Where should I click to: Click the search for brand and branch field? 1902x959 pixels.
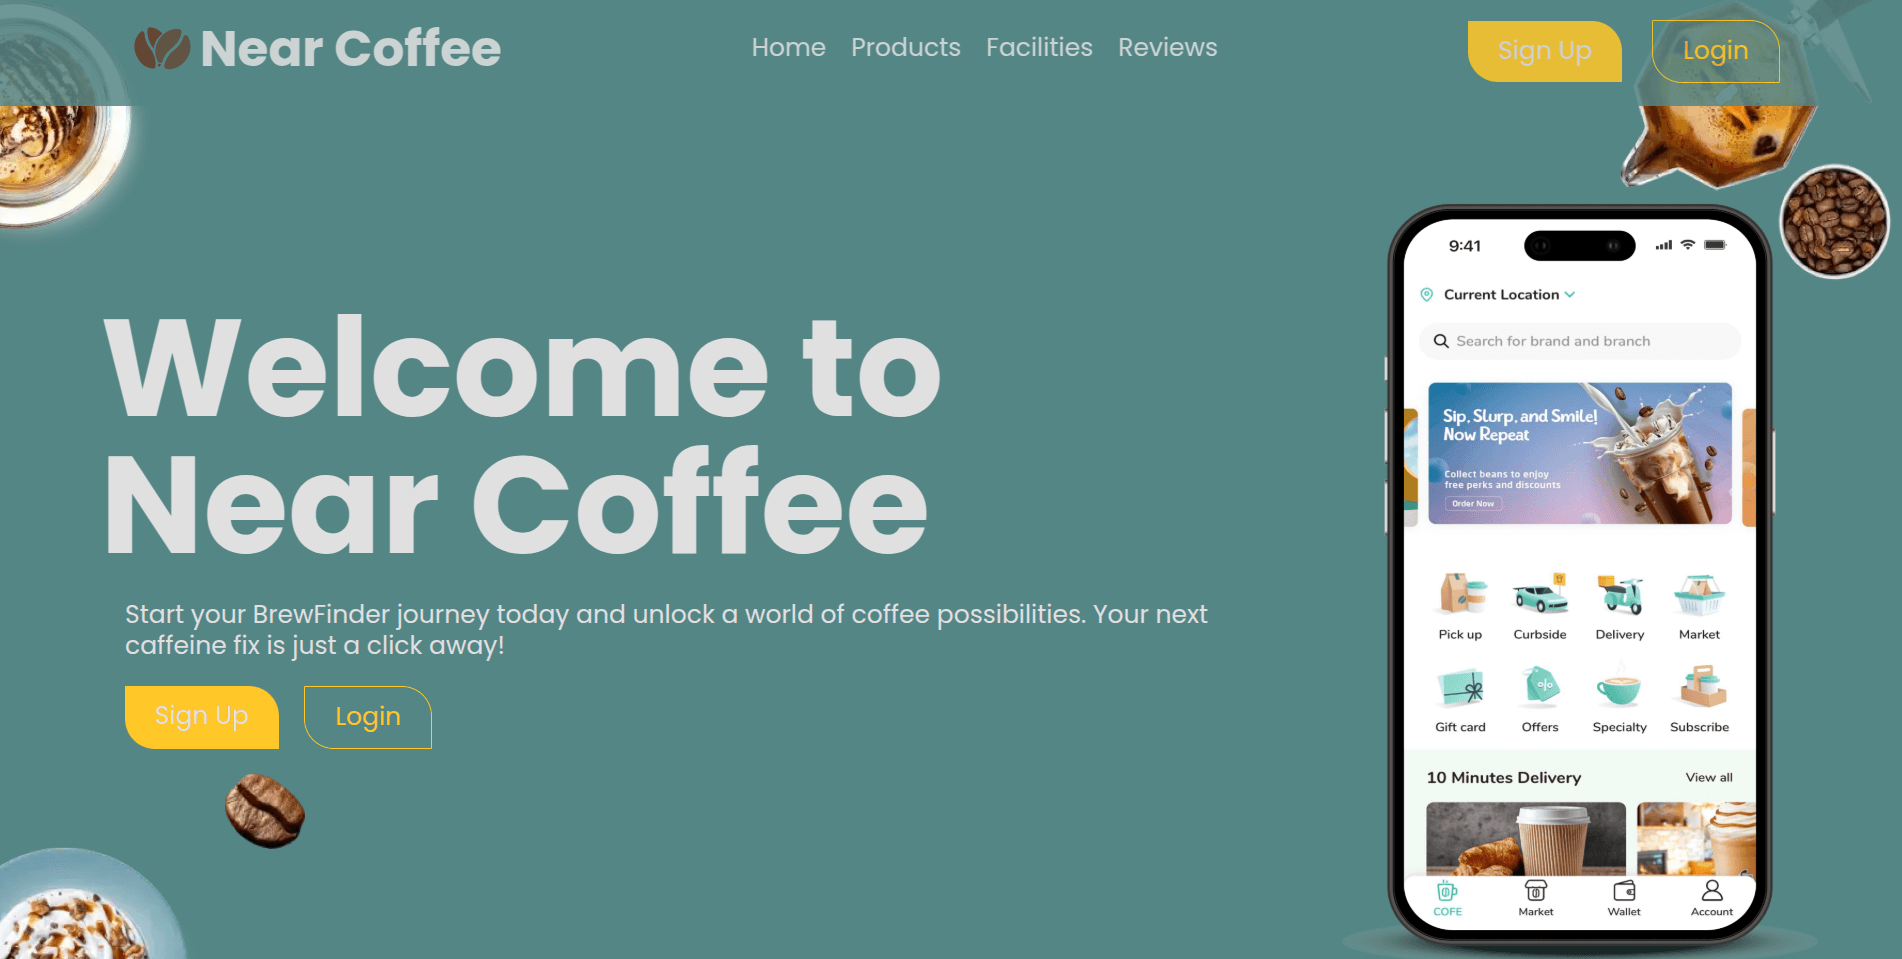coord(1580,341)
